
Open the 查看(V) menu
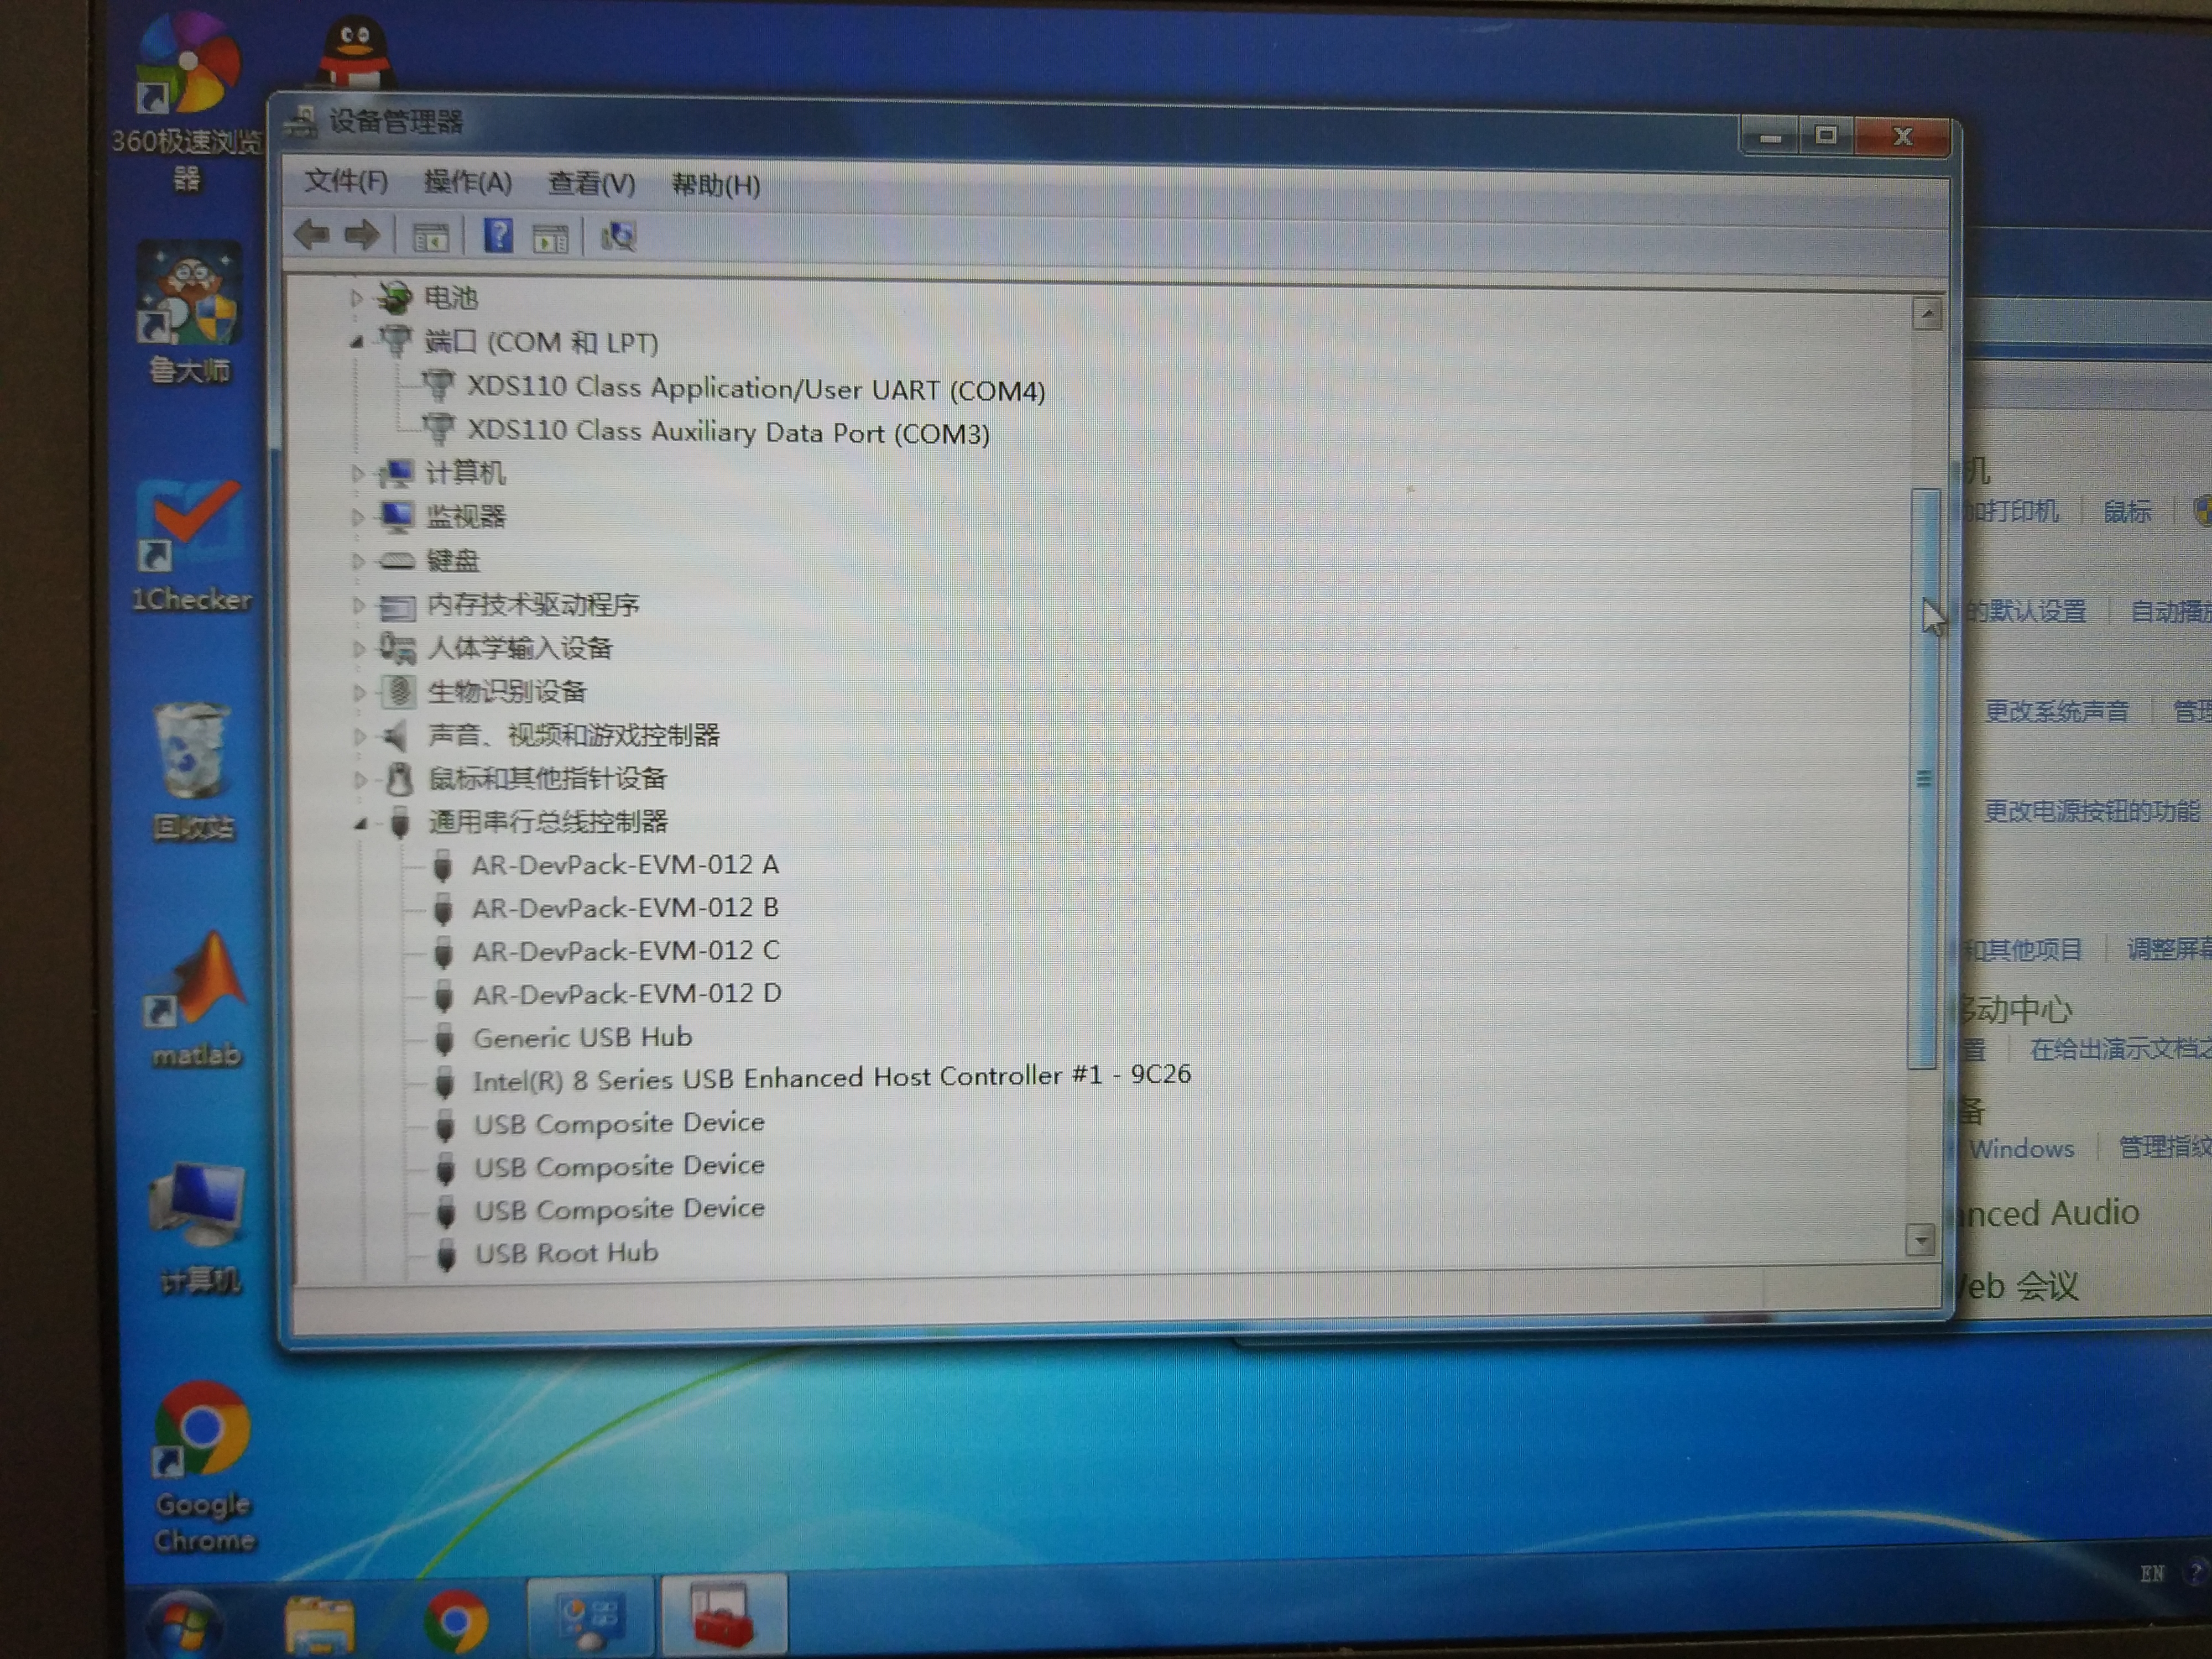(591, 184)
